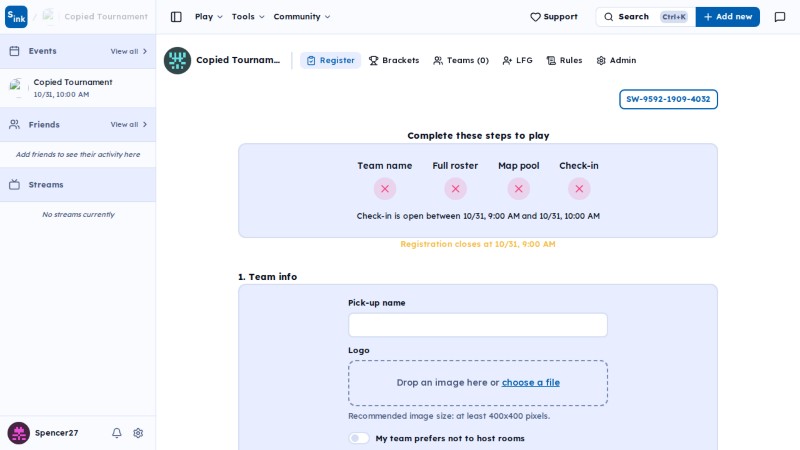
Task: Click friend code SW-9592-1909-4032
Action: [x=668, y=99]
